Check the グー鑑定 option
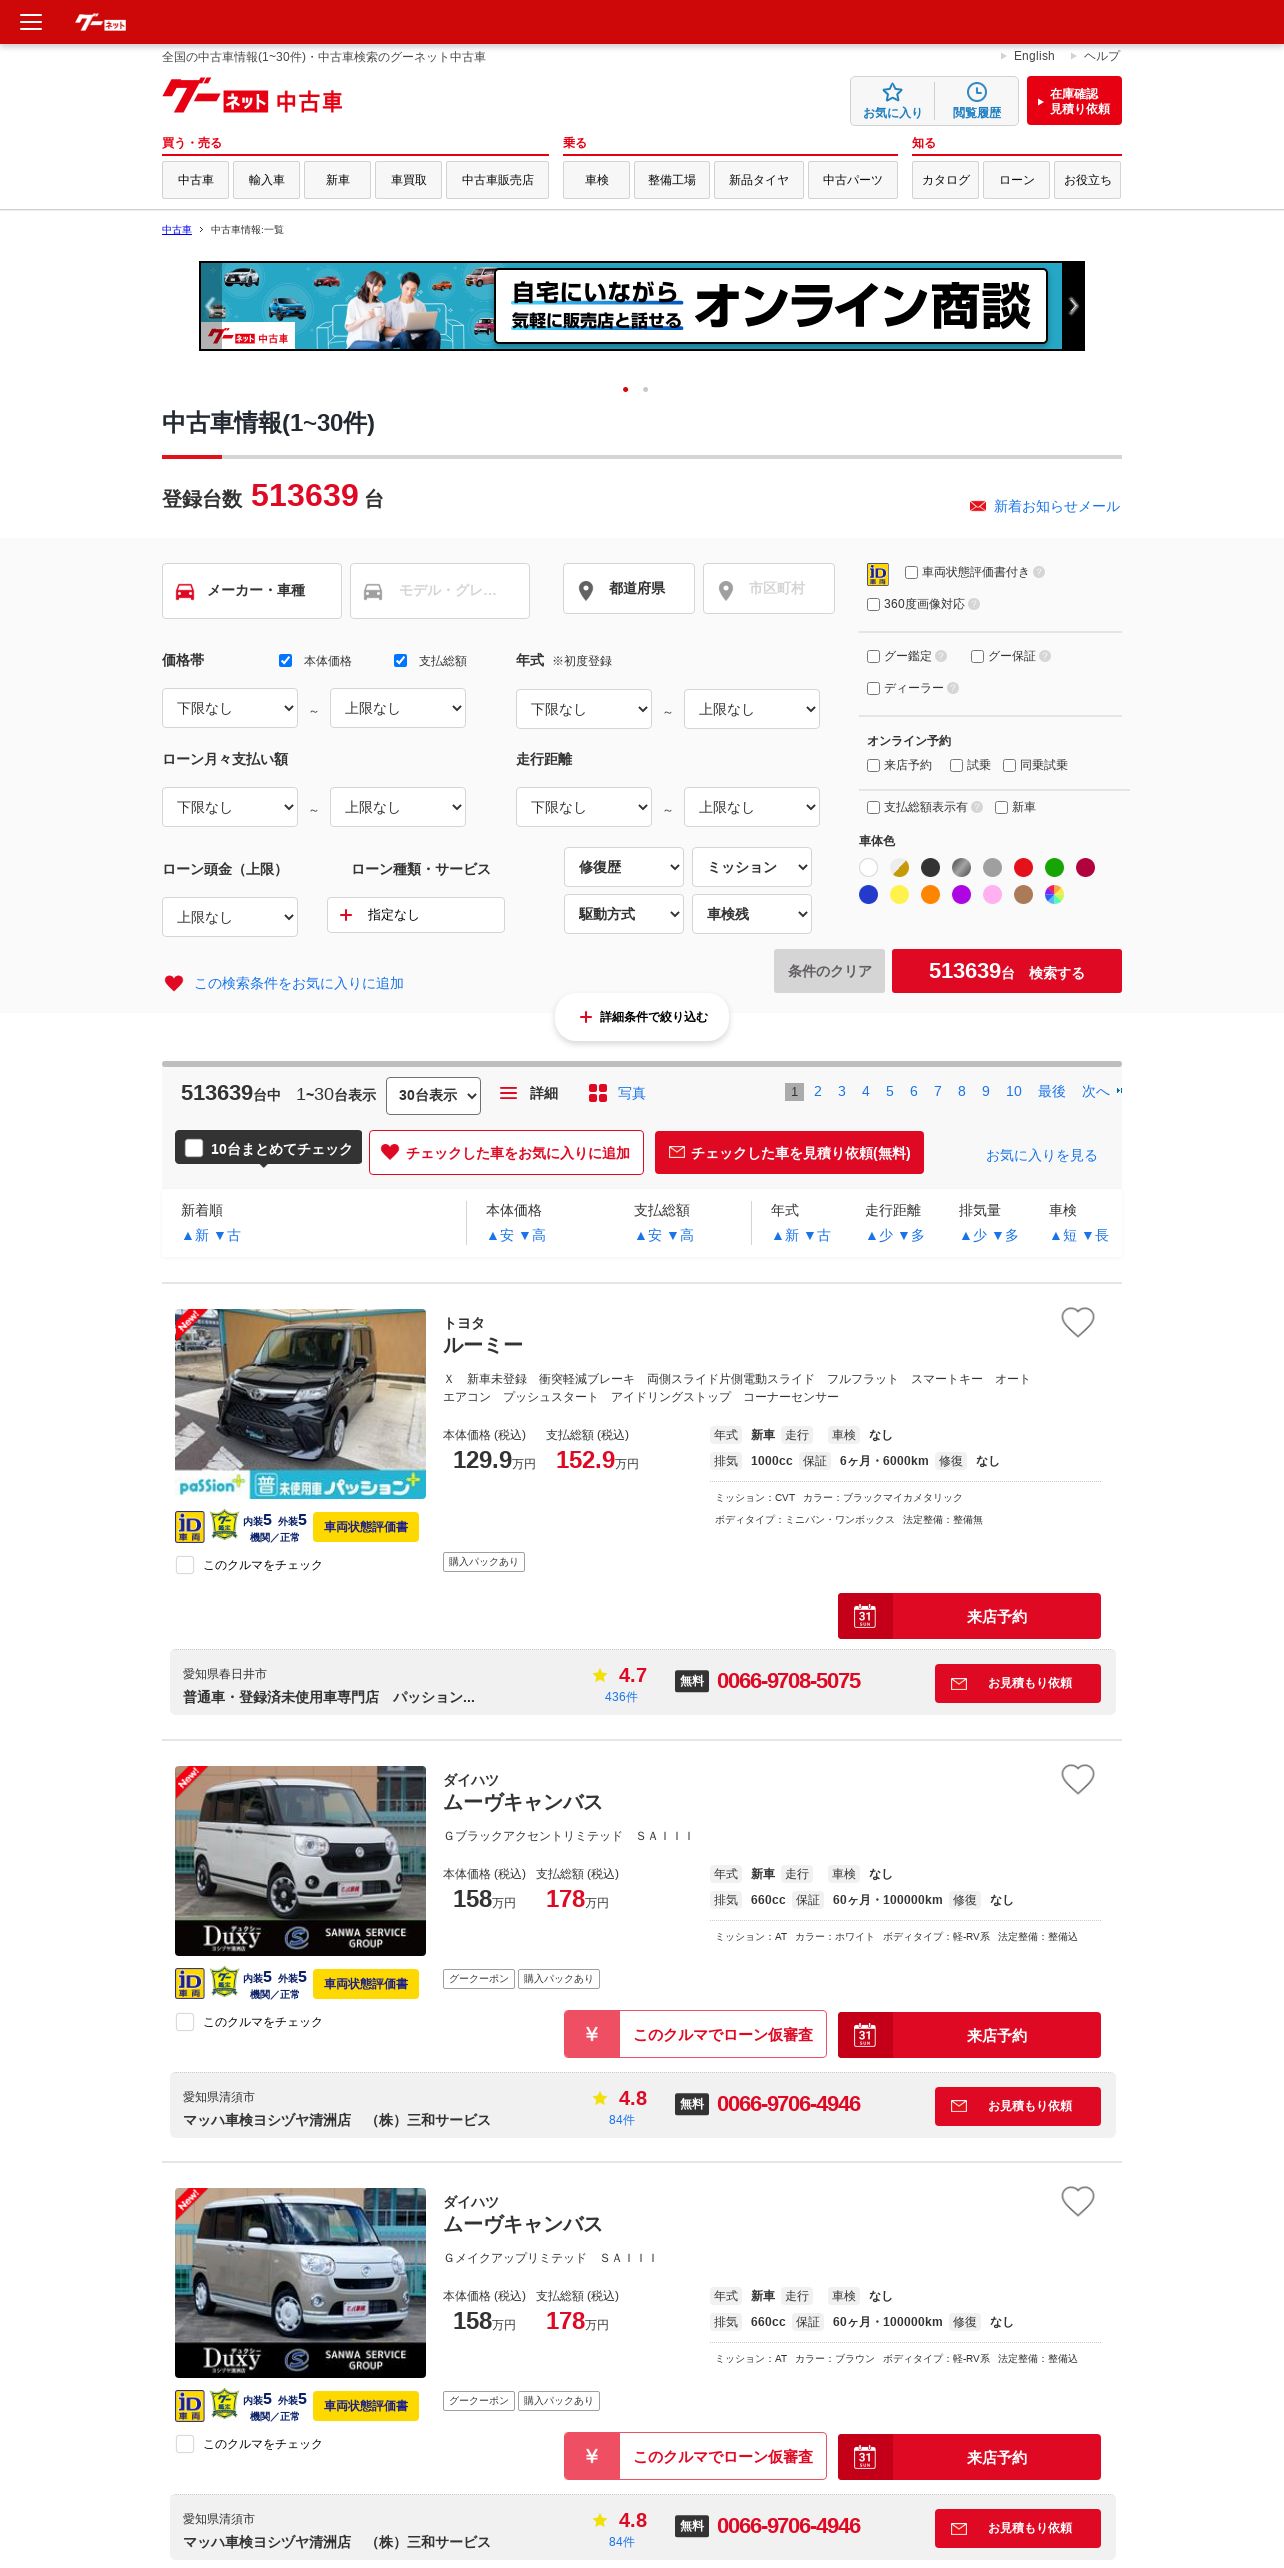The width and height of the screenshot is (1284, 2568). pyautogui.click(x=873, y=656)
